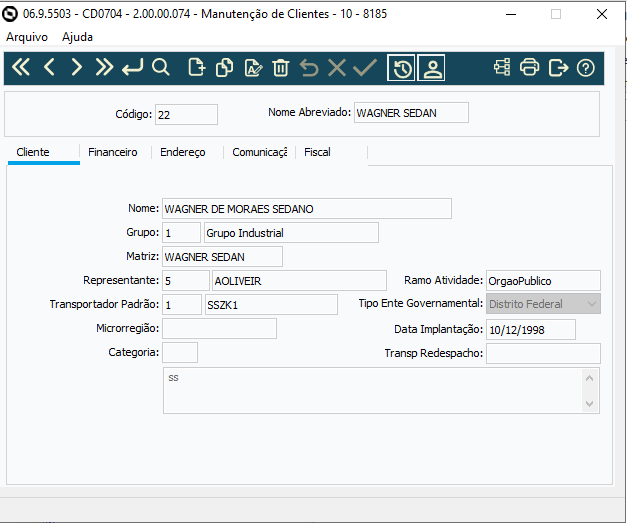
Task: Click the SSZK1 transporter name field
Action: tap(271, 305)
